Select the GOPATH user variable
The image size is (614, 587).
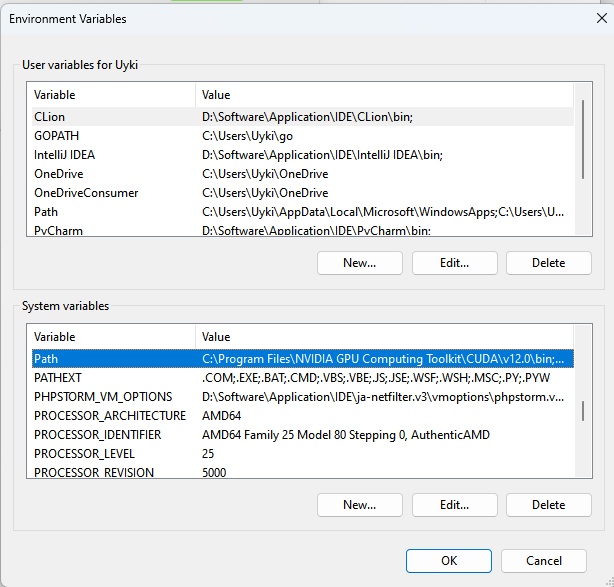click(x=303, y=136)
